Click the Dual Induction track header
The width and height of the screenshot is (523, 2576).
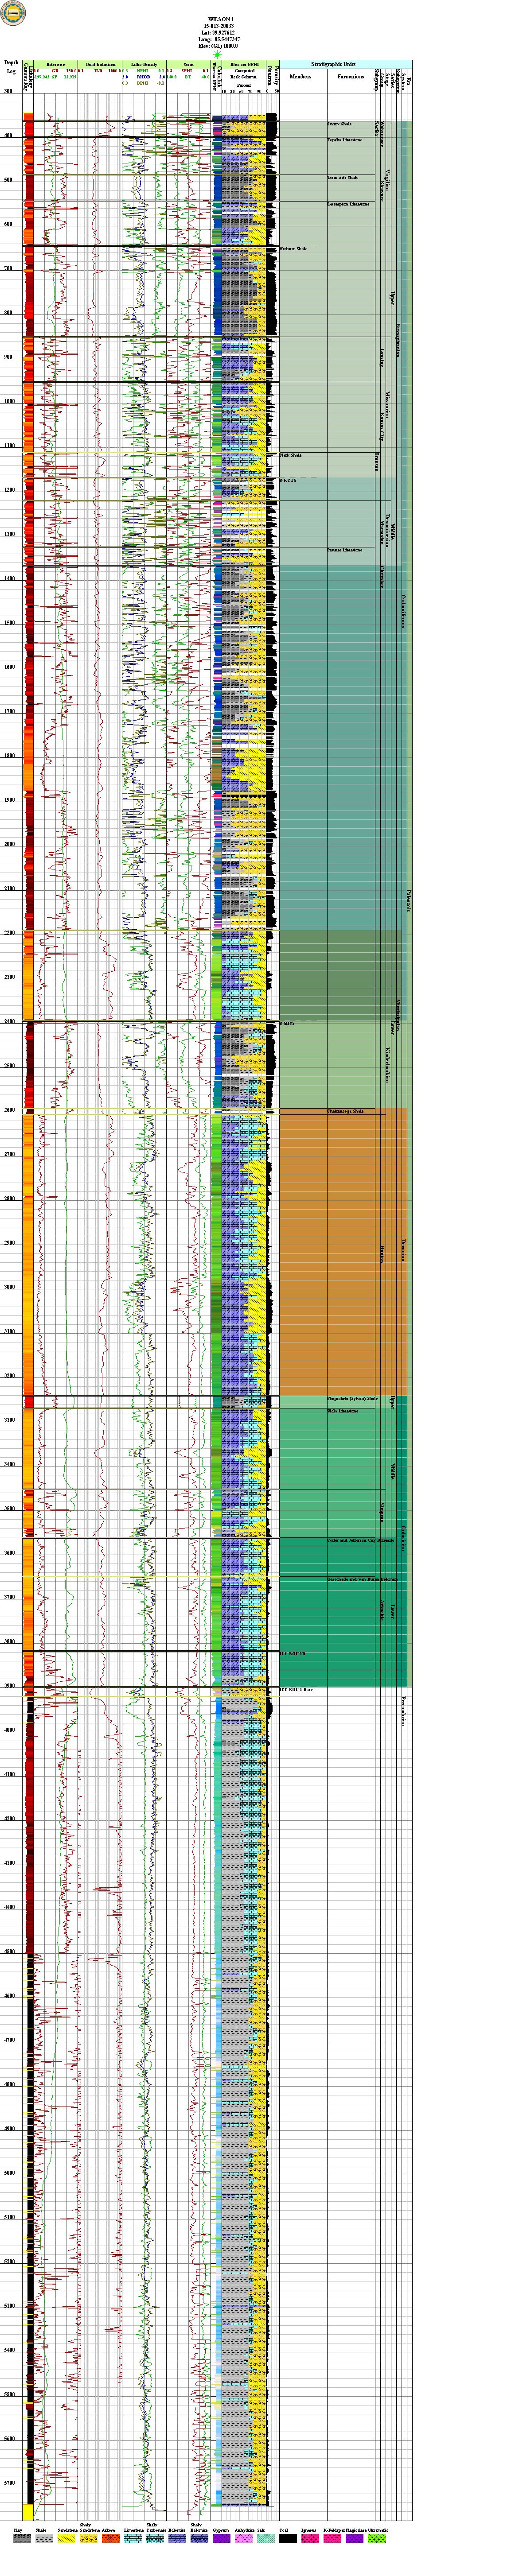[101, 64]
